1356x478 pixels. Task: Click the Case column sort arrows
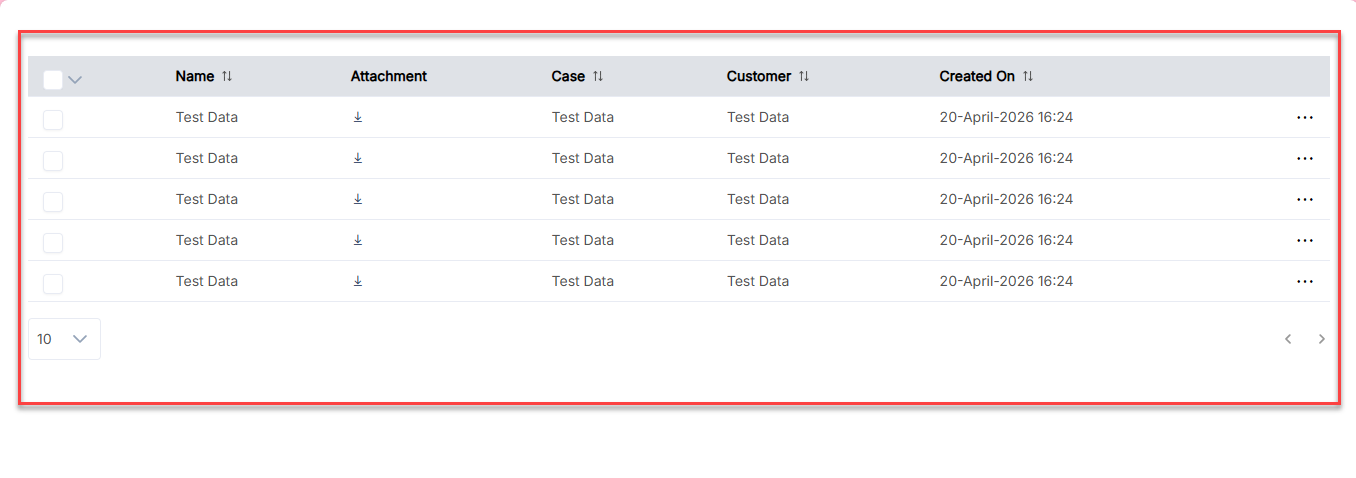coord(598,76)
